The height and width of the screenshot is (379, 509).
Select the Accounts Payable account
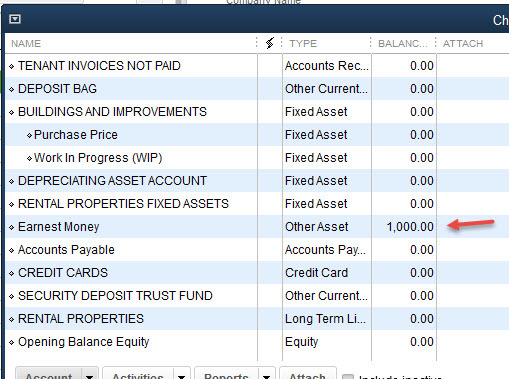pos(66,250)
